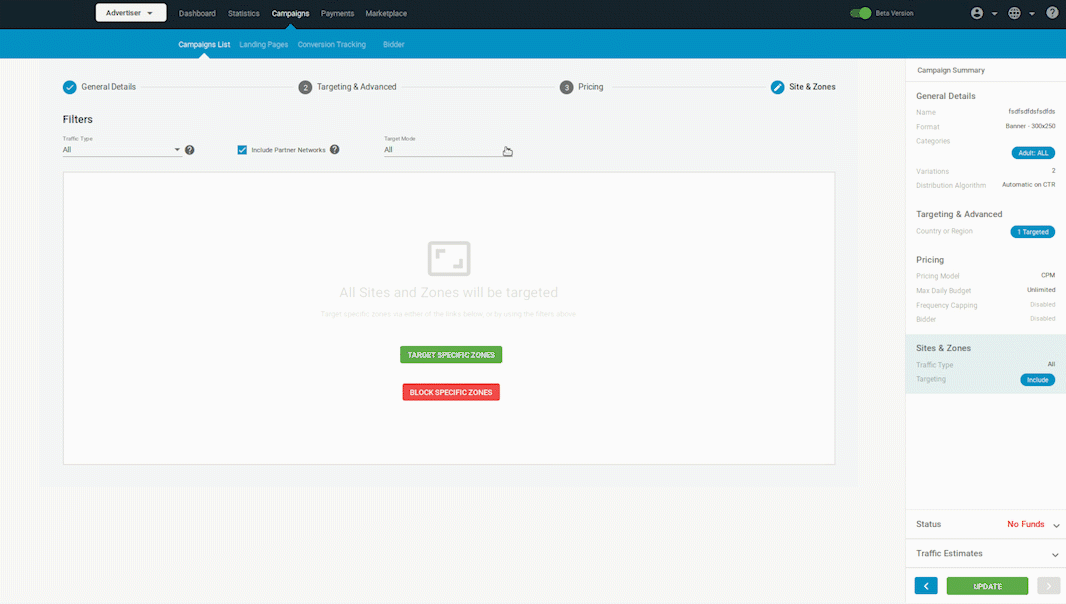Click the Block Specific Zones button
Viewport: 1066px width, 604px height.
(x=451, y=392)
